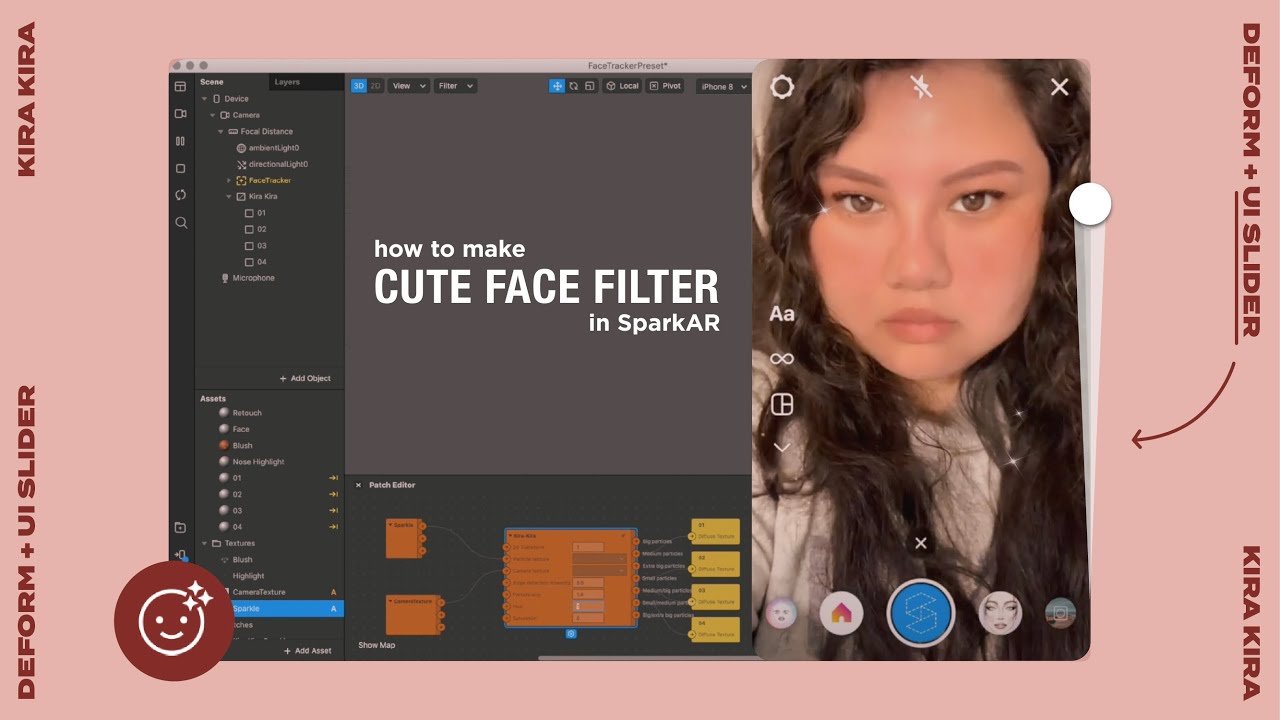Click the Add Asset button
This screenshot has width=1280, height=720.
click(308, 651)
